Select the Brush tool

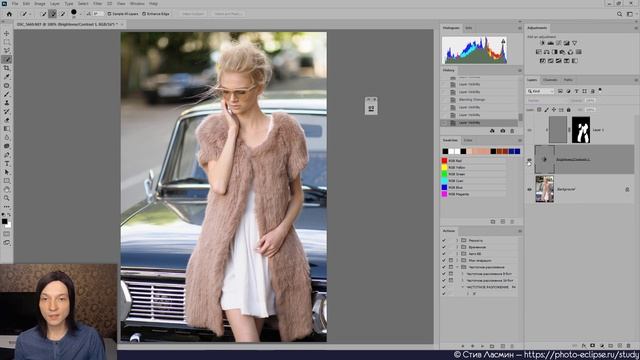point(7,94)
